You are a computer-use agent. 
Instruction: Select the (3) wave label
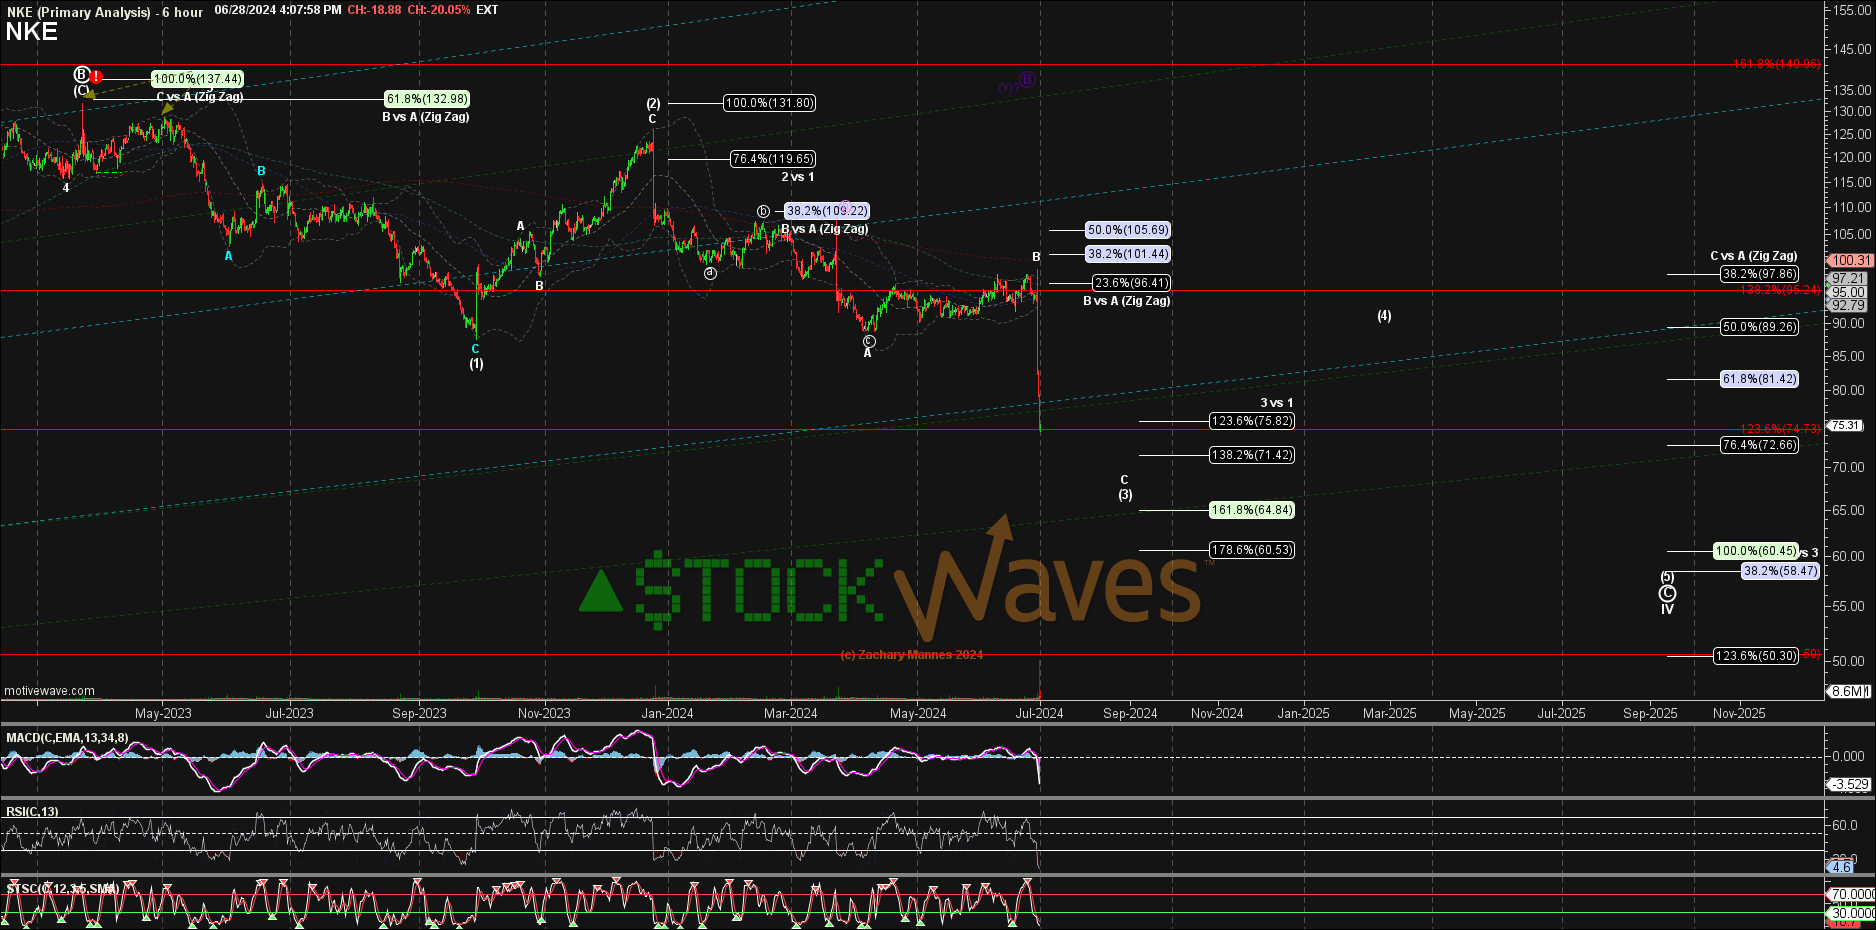click(x=1126, y=495)
